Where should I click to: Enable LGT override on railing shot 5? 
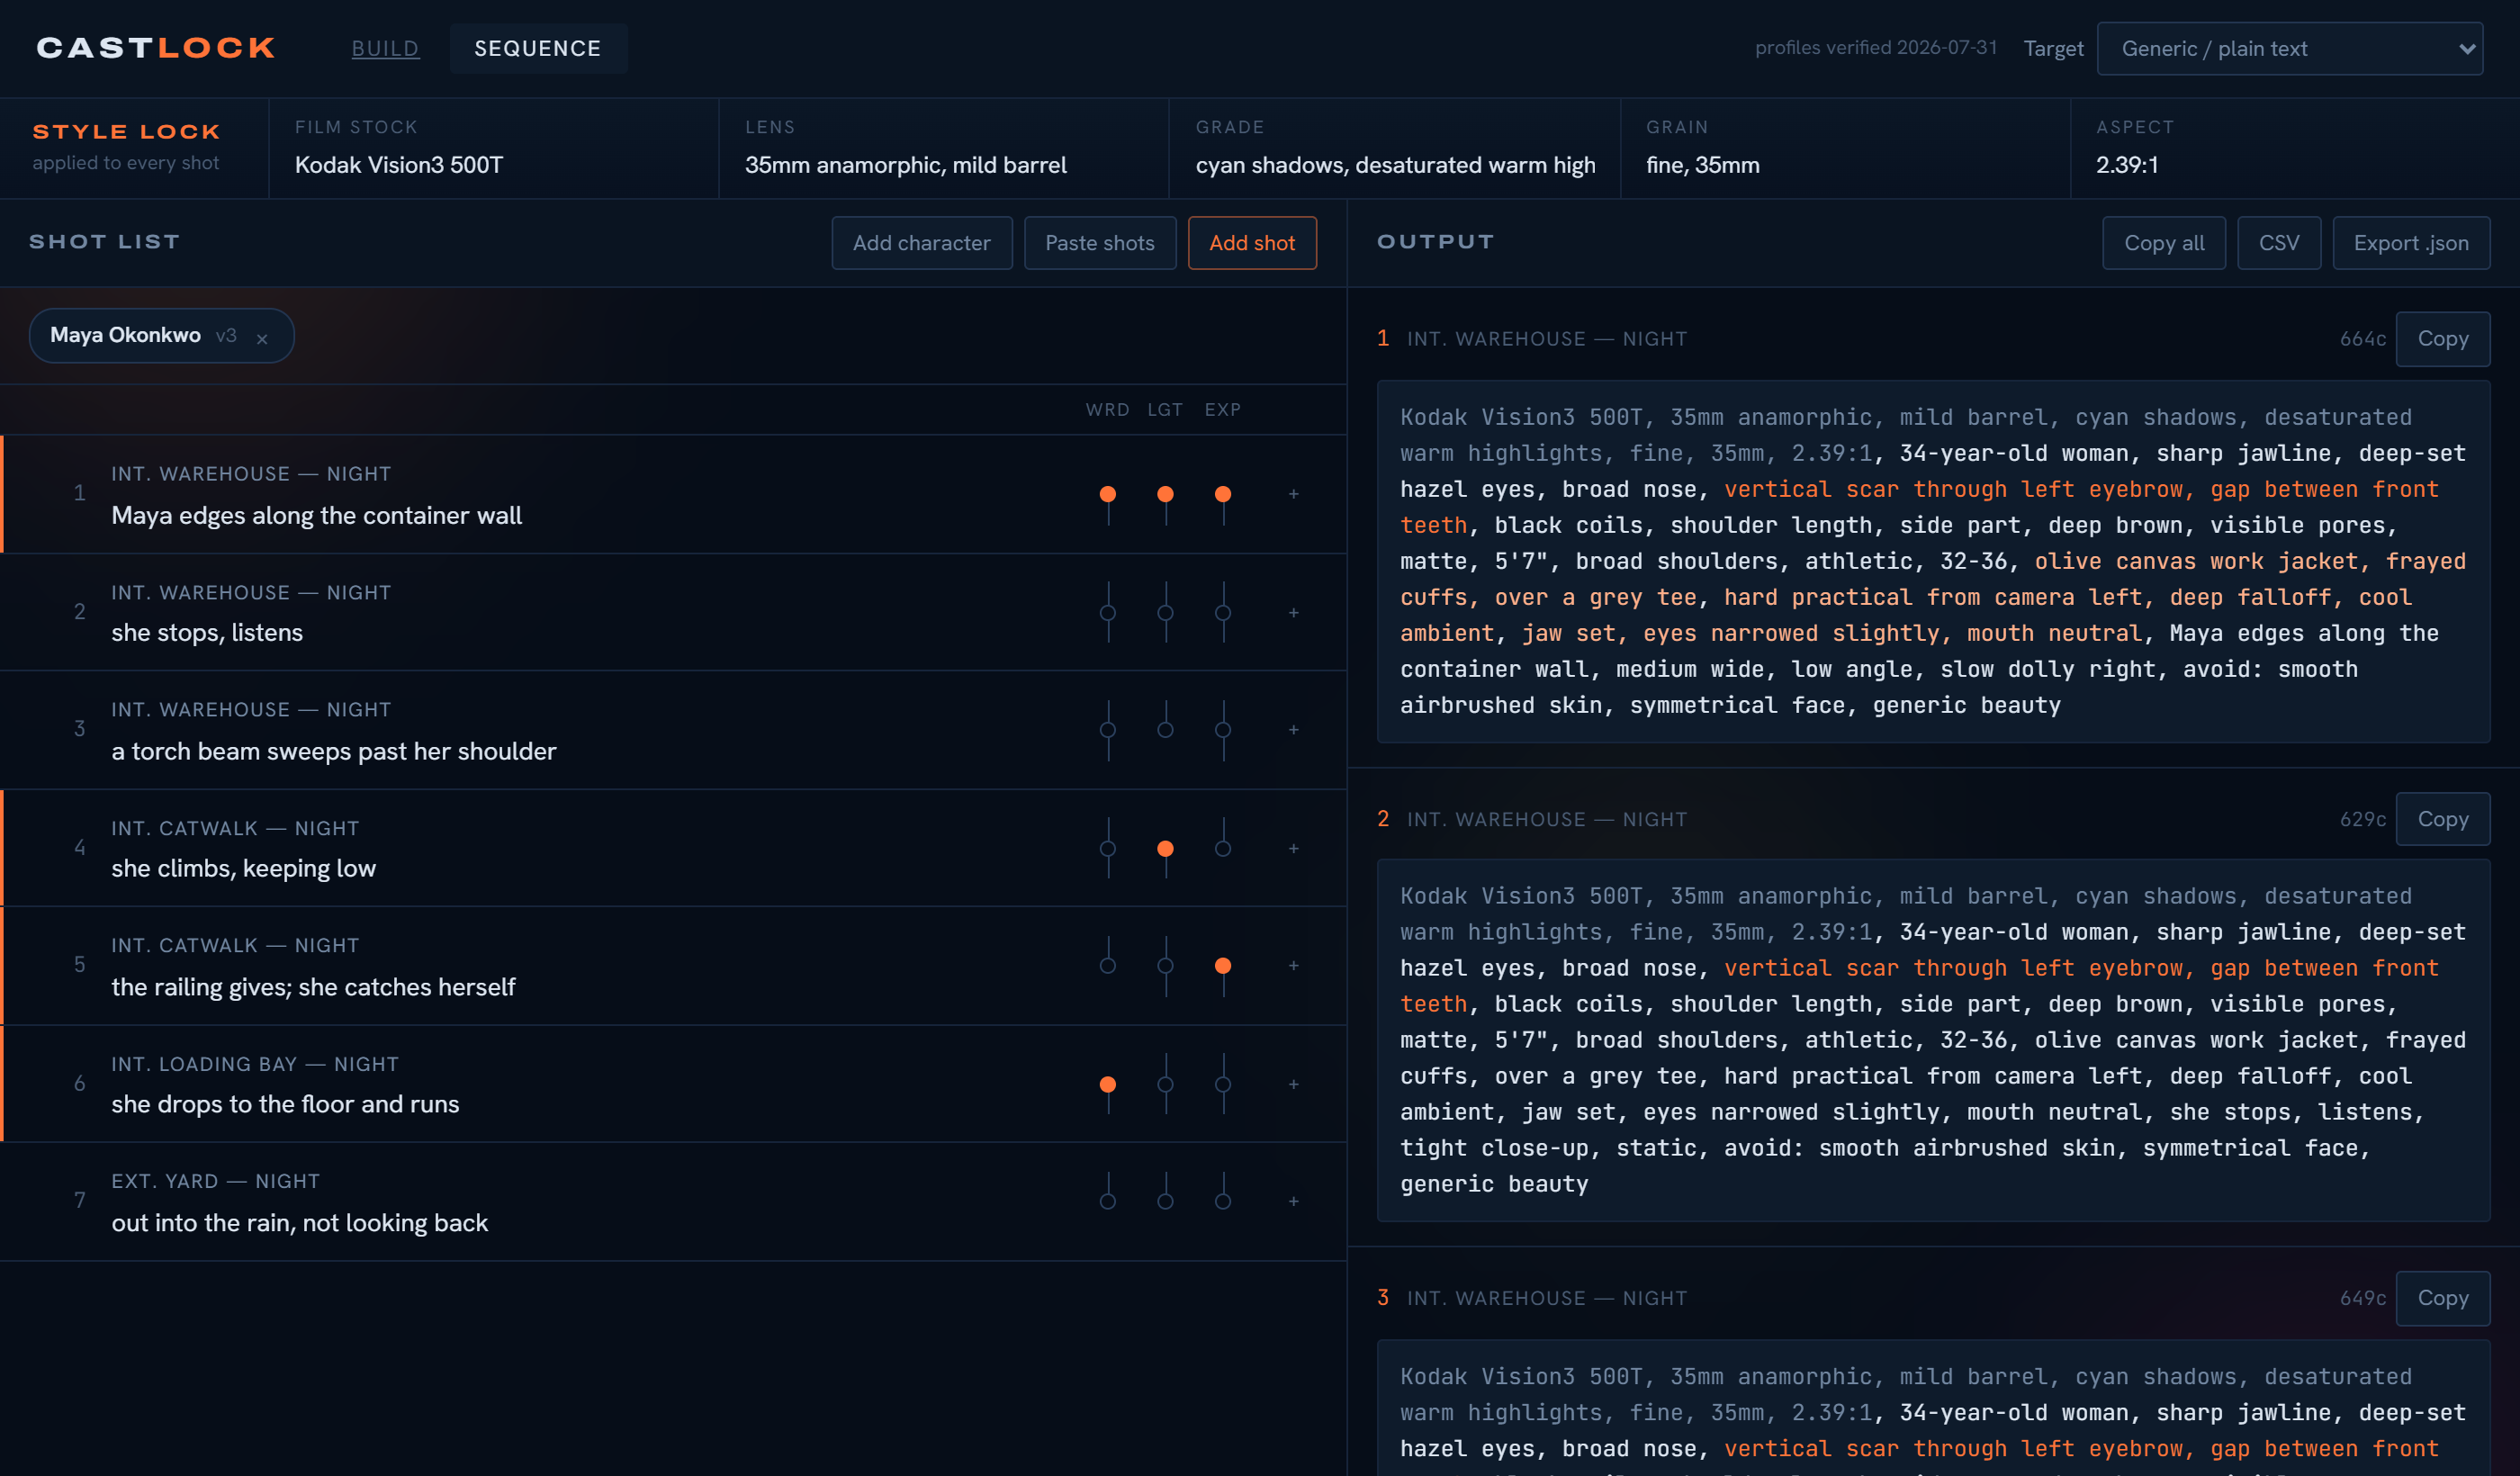tap(1165, 965)
